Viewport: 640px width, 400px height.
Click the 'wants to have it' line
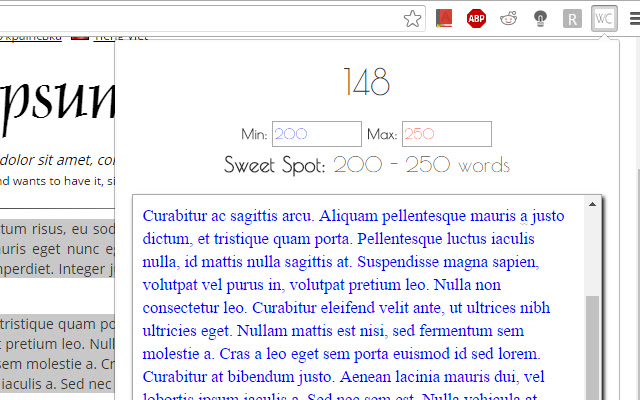57,181
